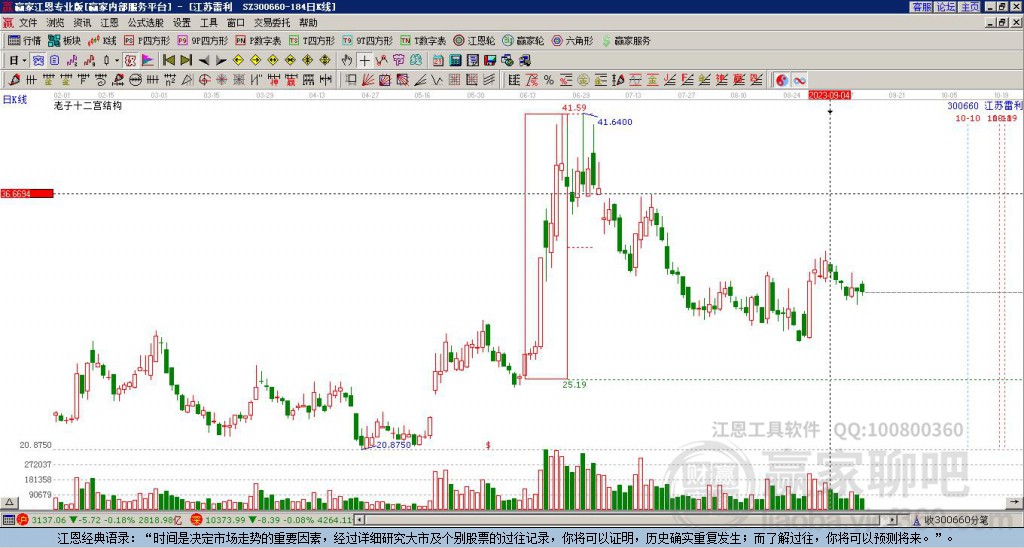Open the calendar date icon

point(438,61)
